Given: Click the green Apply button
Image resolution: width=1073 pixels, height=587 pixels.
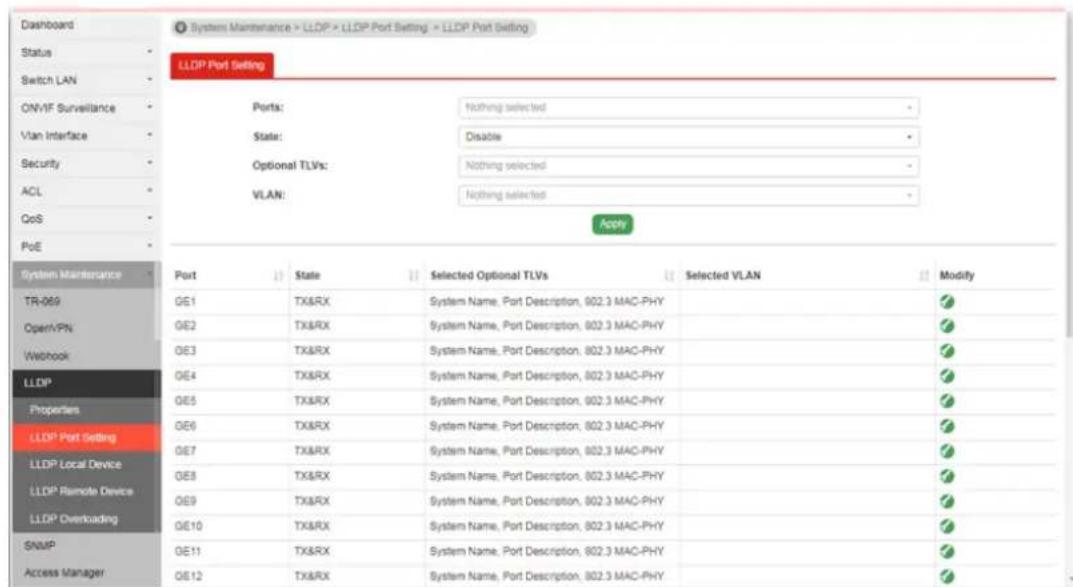Looking at the screenshot, I should [612, 224].
